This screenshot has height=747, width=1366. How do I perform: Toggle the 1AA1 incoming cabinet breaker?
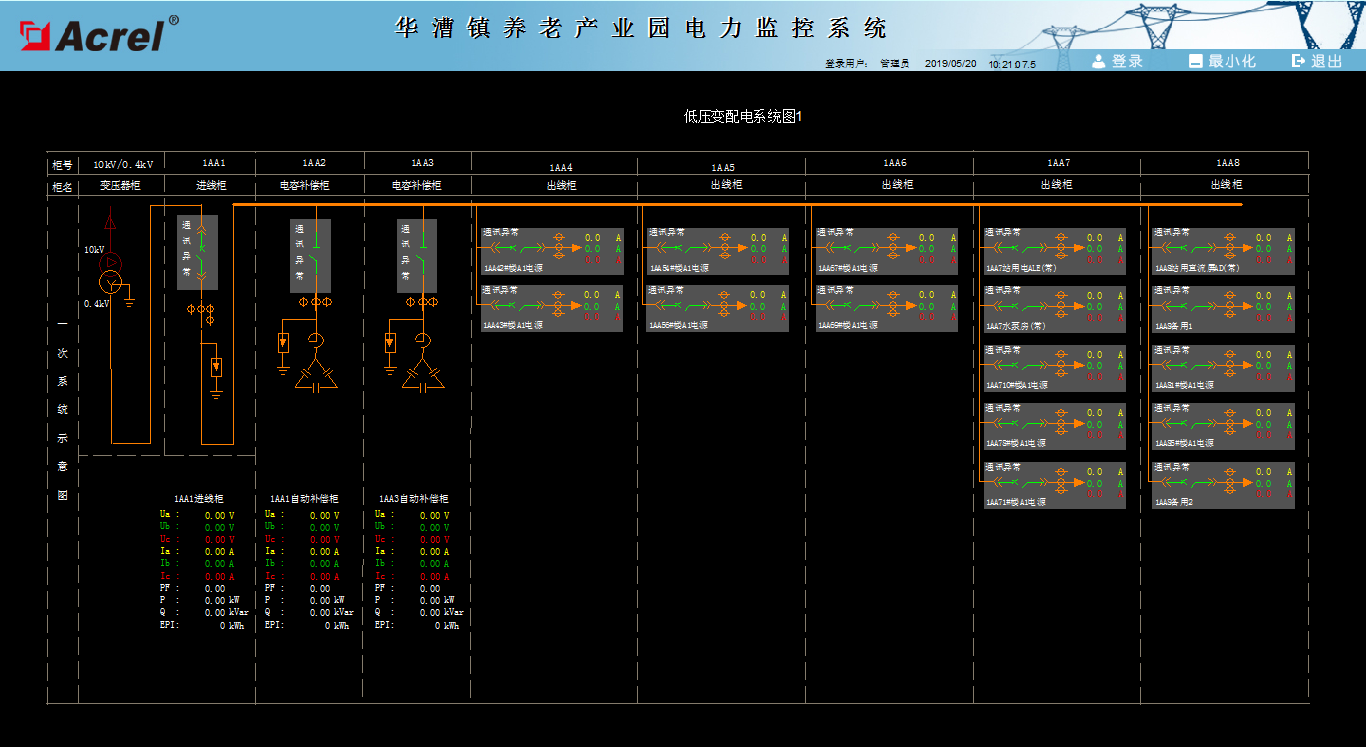[203, 253]
